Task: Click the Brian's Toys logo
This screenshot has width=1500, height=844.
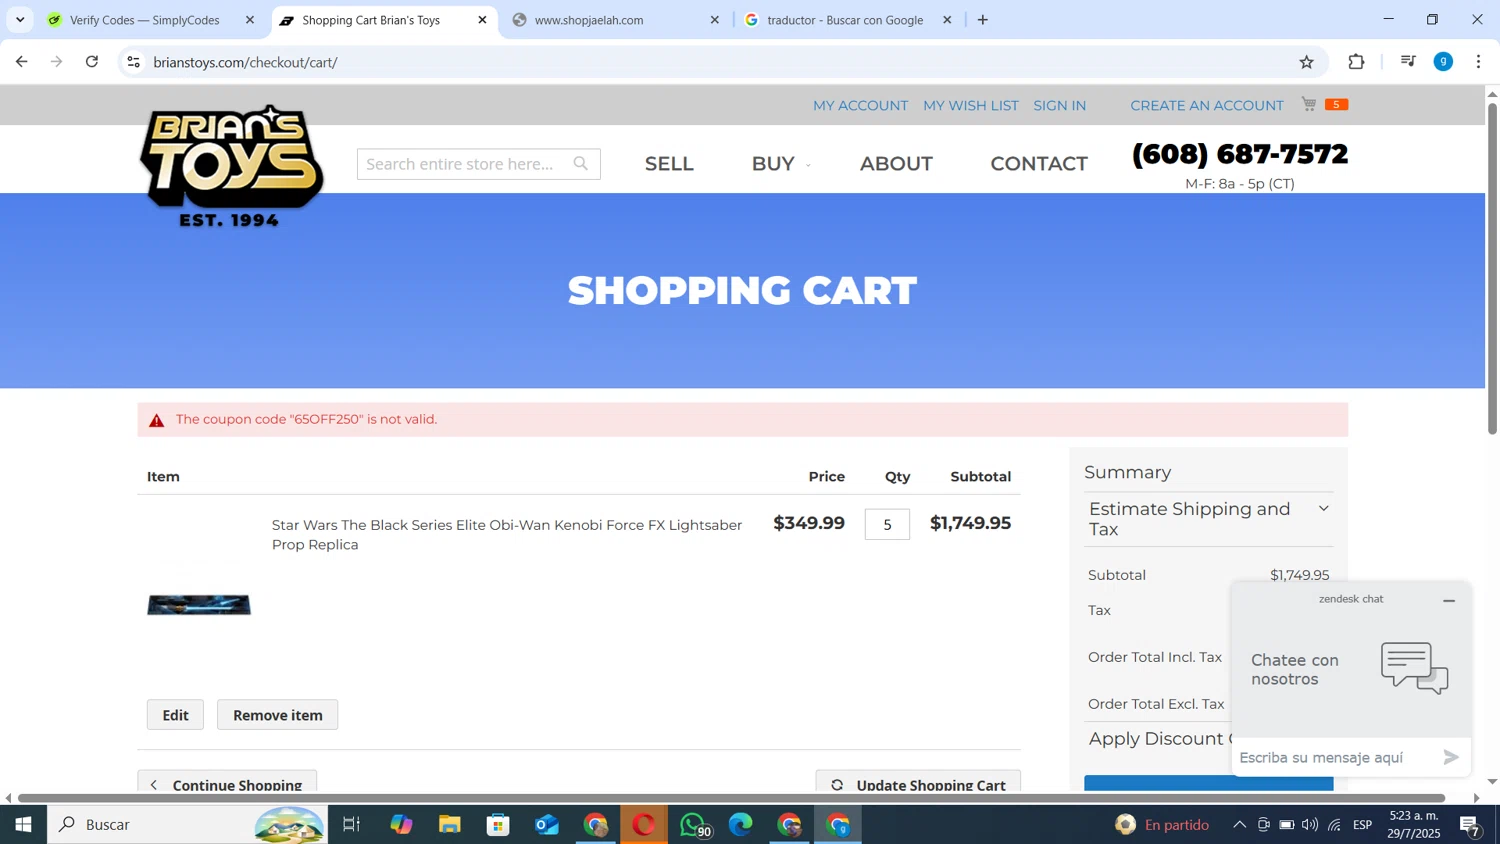Action: 232,166
